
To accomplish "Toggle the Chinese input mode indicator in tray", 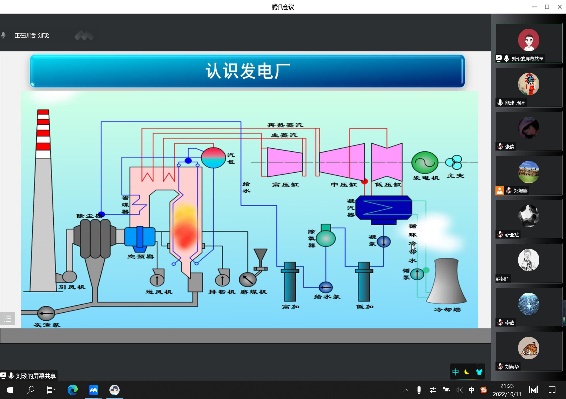I will (x=471, y=390).
